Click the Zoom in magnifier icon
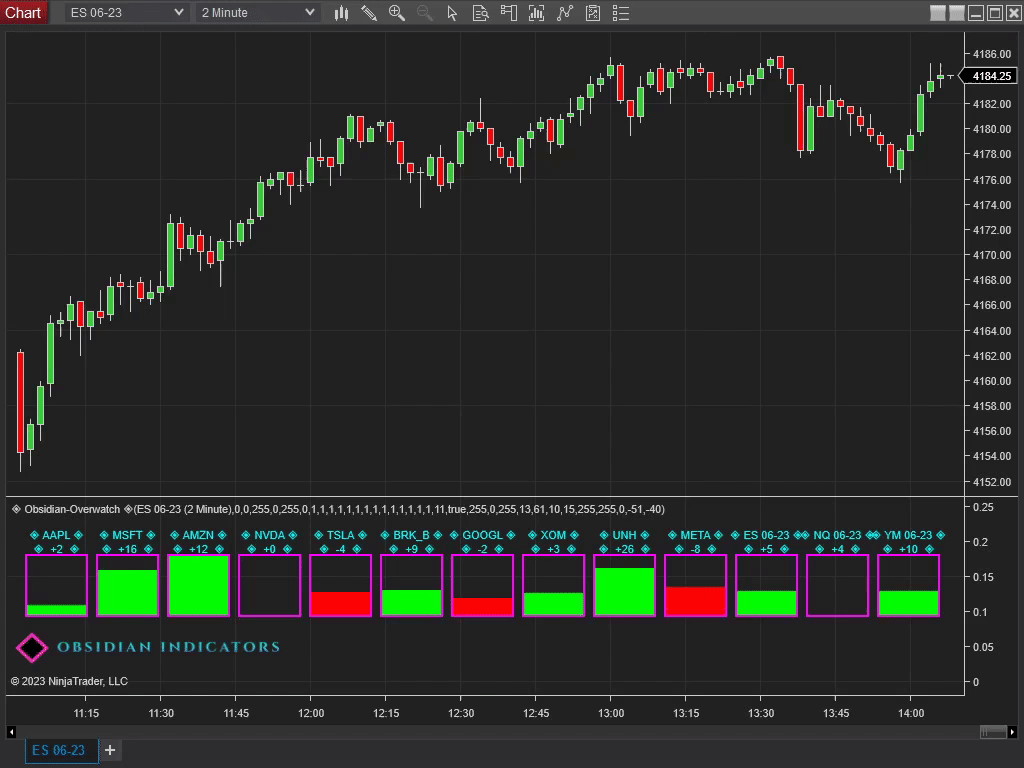This screenshot has height=768, width=1024. click(x=396, y=13)
